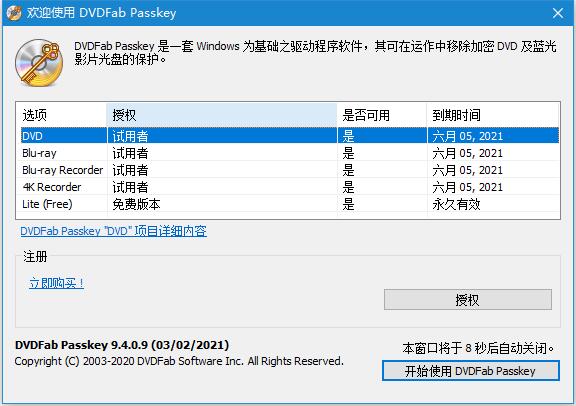Click 开始使用 DVDFab Passkey button
Screen dimensions: 576x406
coord(471,371)
